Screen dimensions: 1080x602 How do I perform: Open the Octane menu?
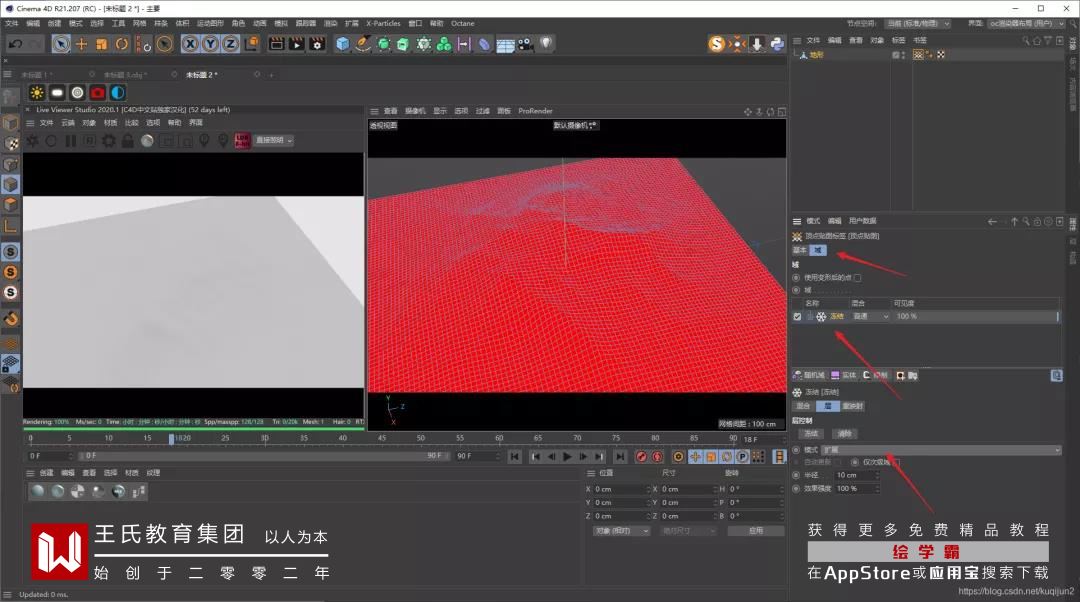coord(462,23)
